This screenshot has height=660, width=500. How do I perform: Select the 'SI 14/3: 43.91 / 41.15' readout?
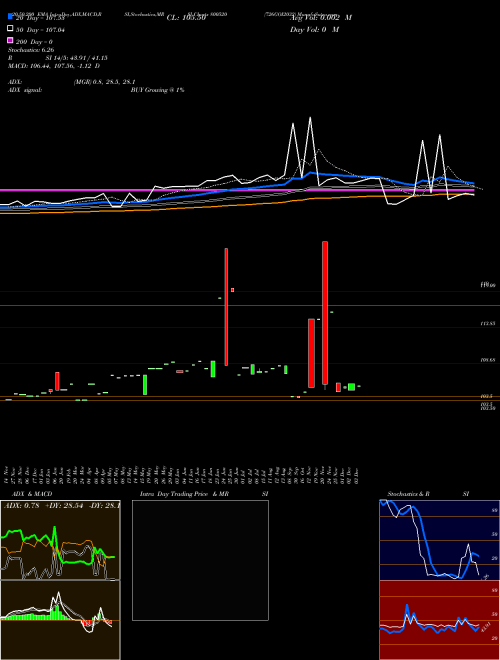click(x=77, y=58)
